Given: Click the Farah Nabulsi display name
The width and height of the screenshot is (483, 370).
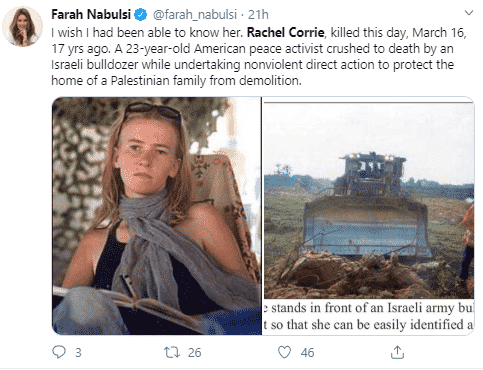Looking at the screenshot, I should click(x=91, y=15).
